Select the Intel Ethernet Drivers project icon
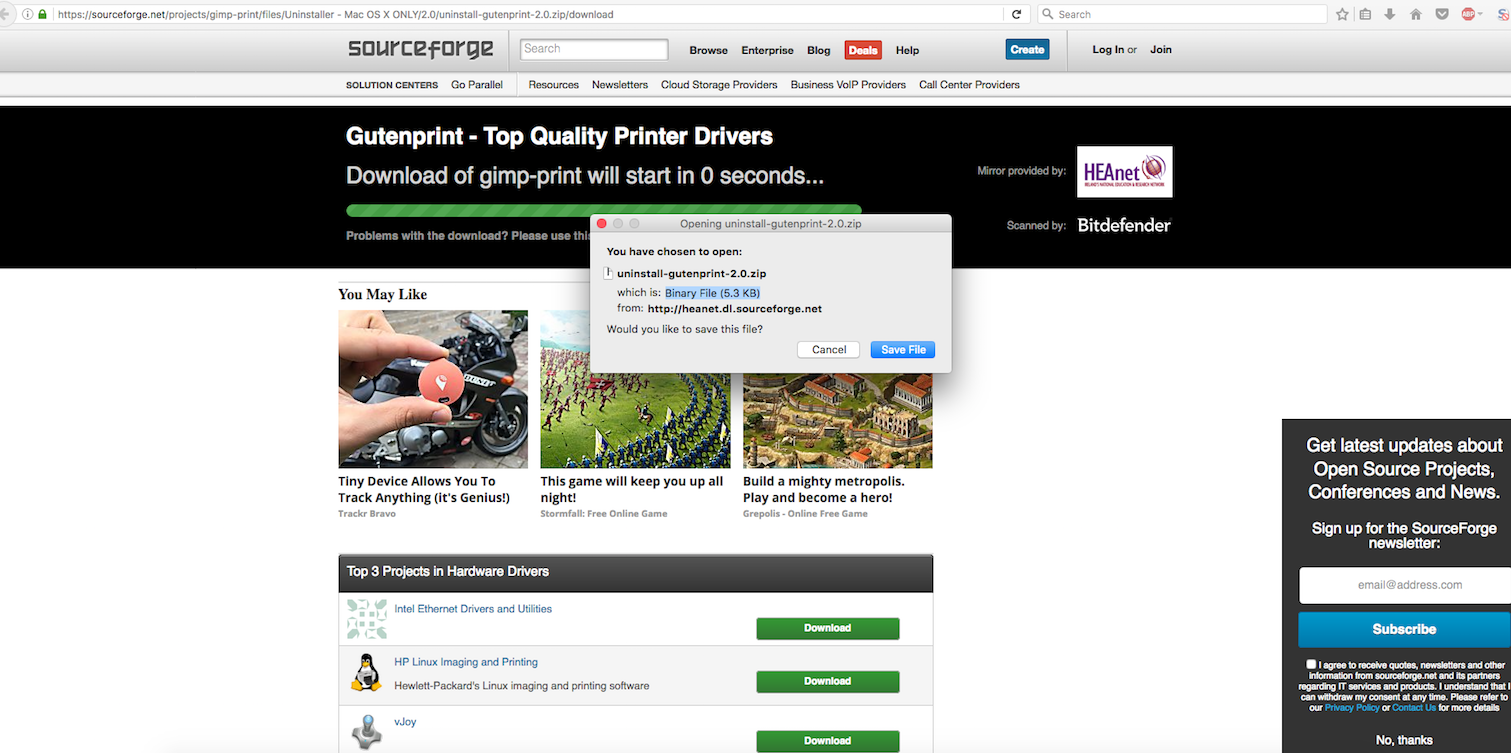 point(367,619)
